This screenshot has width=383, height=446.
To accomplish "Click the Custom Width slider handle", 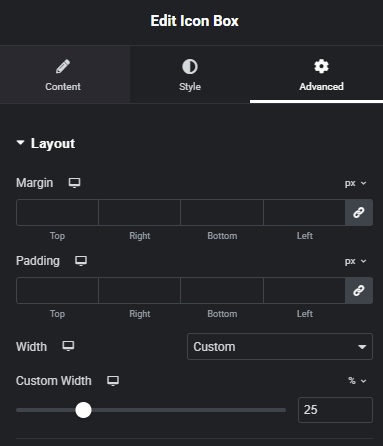I will (83, 410).
